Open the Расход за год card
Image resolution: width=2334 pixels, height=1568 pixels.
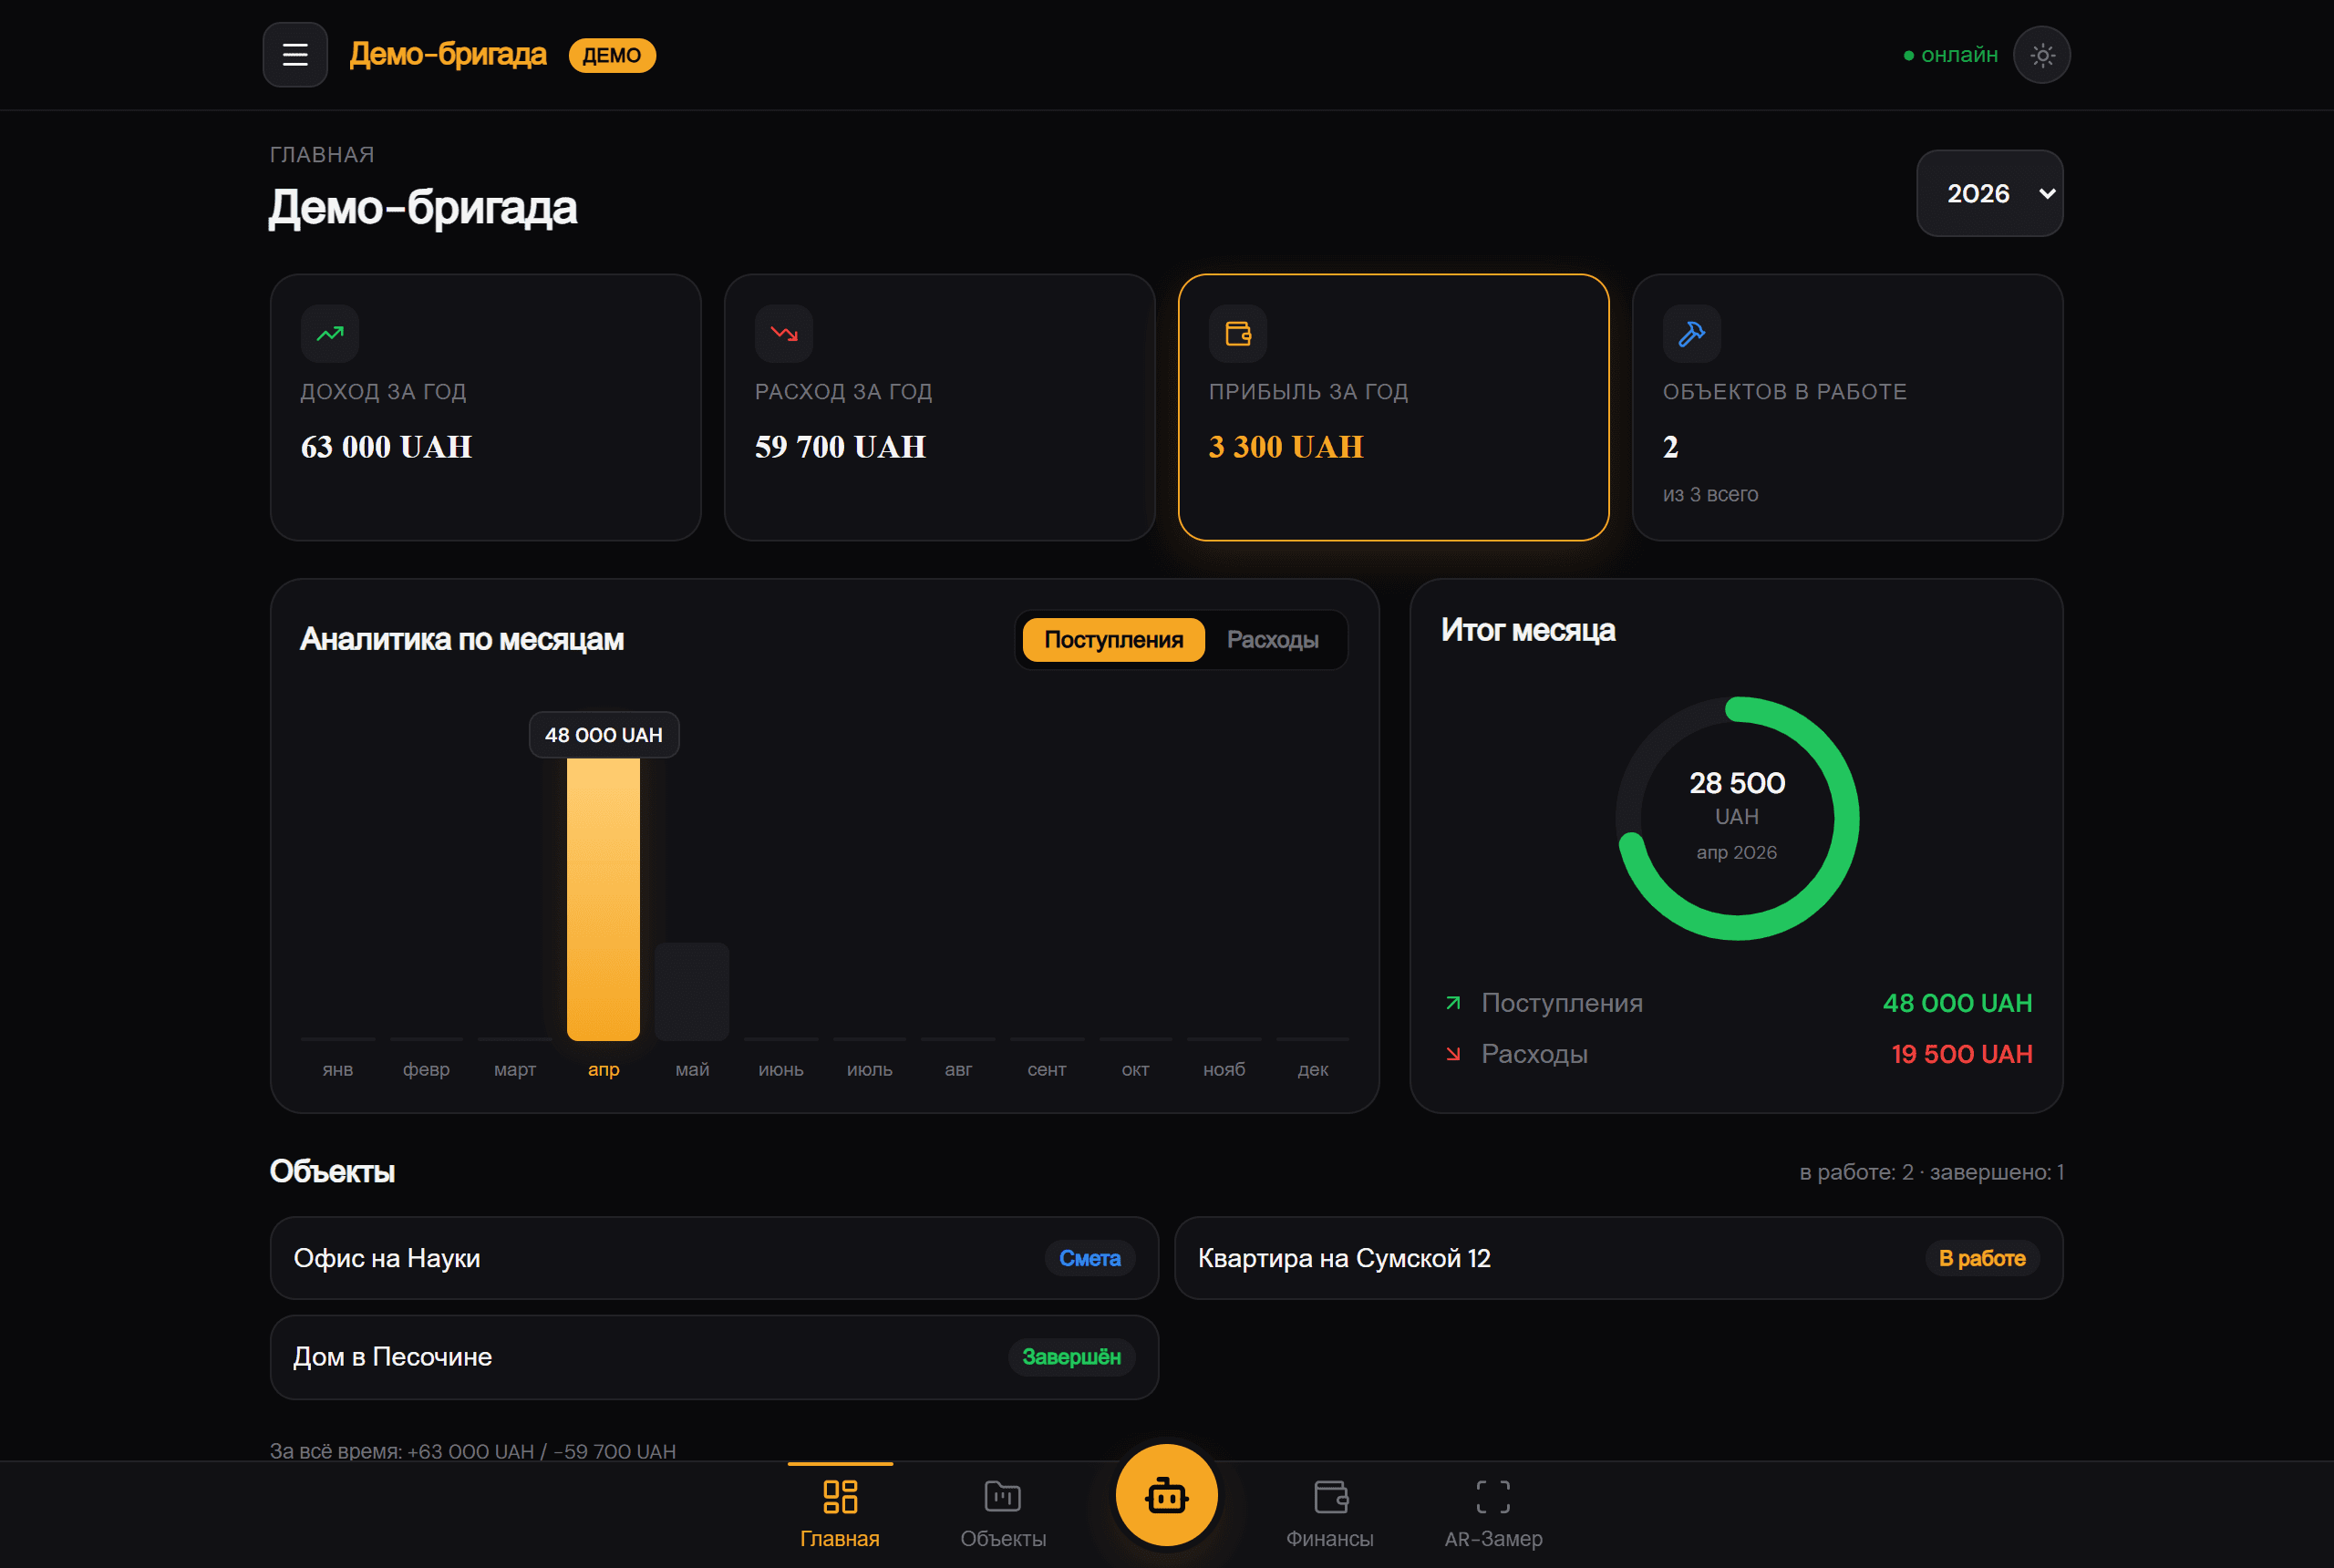940,408
